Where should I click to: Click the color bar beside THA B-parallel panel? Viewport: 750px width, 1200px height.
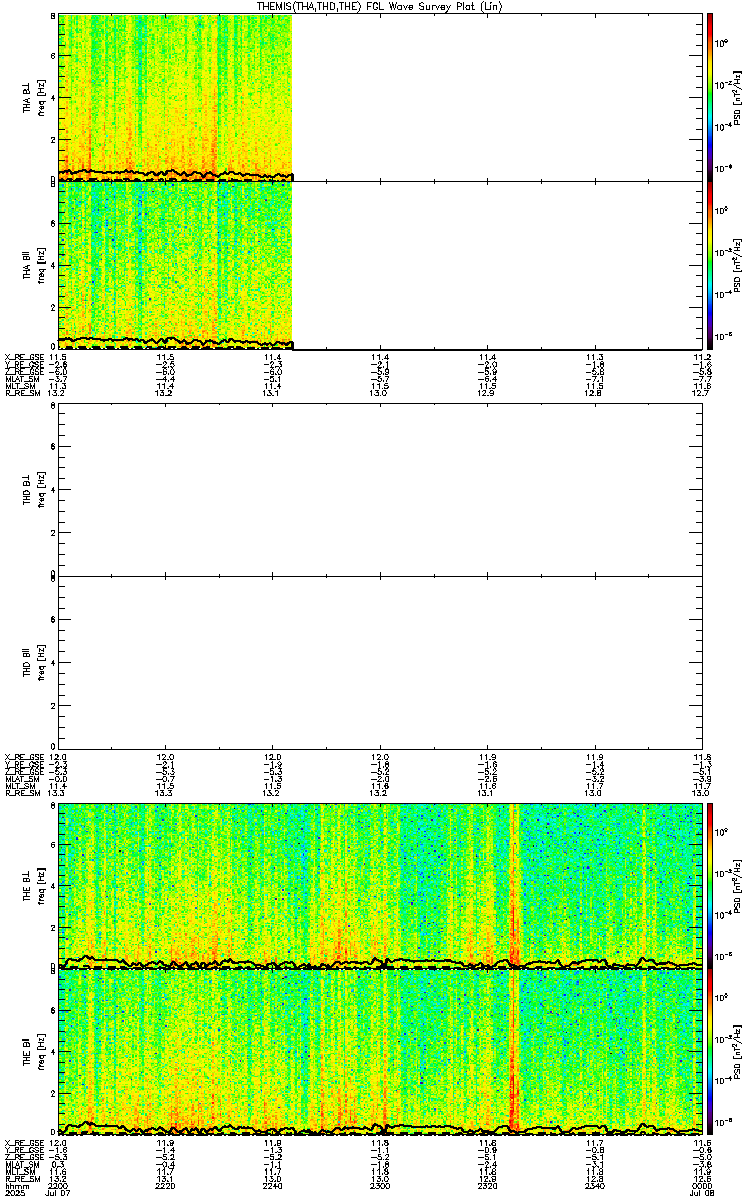click(x=710, y=265)
